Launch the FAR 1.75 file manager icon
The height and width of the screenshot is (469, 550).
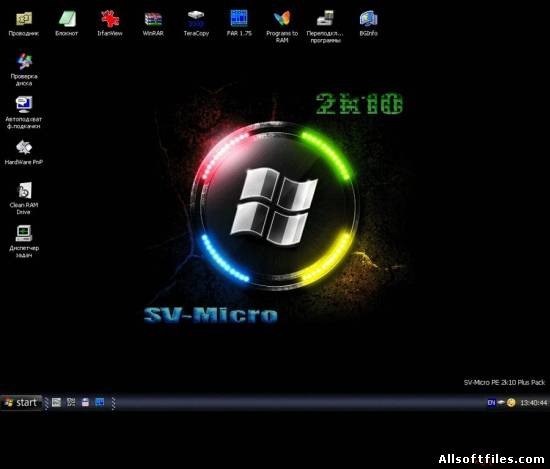click(239, 24)
